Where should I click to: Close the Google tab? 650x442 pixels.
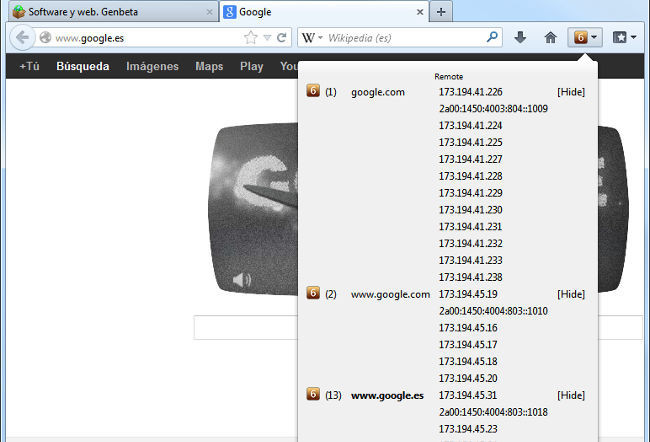420,12
